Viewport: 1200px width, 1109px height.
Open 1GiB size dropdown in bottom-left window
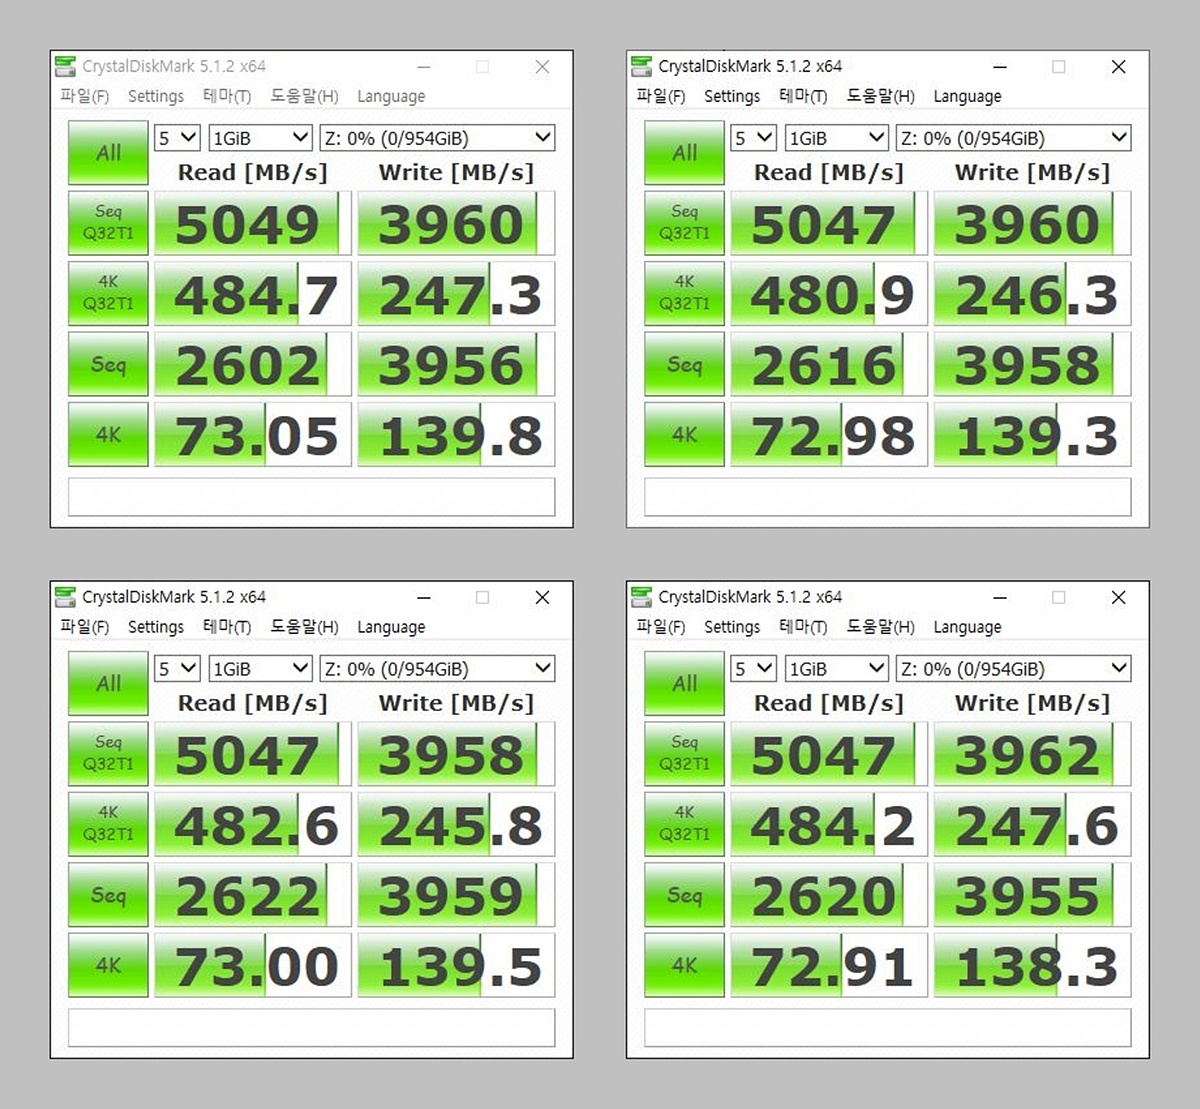[260, 668]
